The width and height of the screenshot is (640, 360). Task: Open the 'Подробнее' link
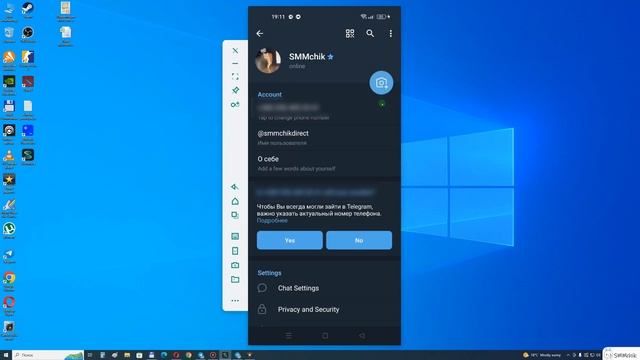coord(272,220)
